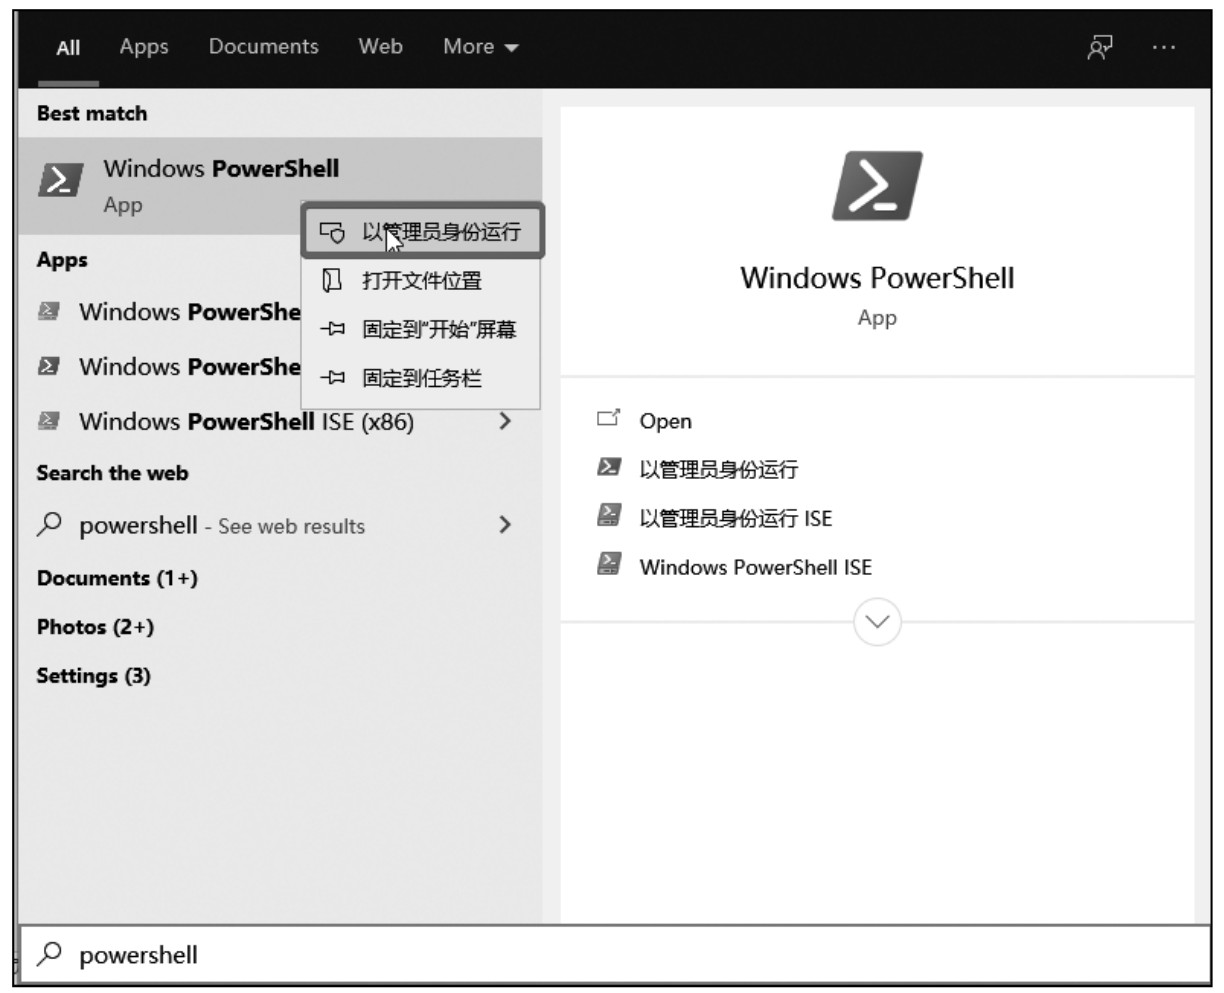Expand arrow for Windows PowerShell ISE (x86)
Image resolution: width=1224 pixels, height=993 pixels.
click(x=505, y=421)
